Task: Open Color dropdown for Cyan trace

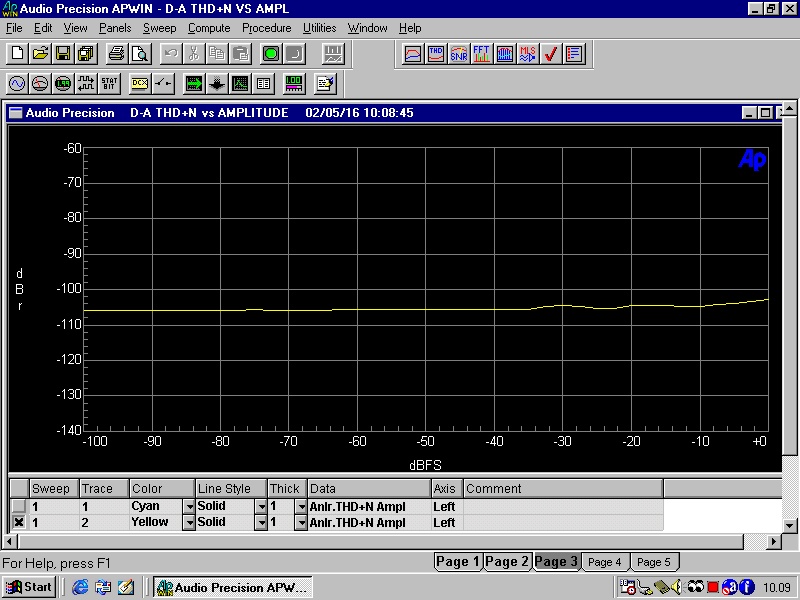Action: coord(189,507)
